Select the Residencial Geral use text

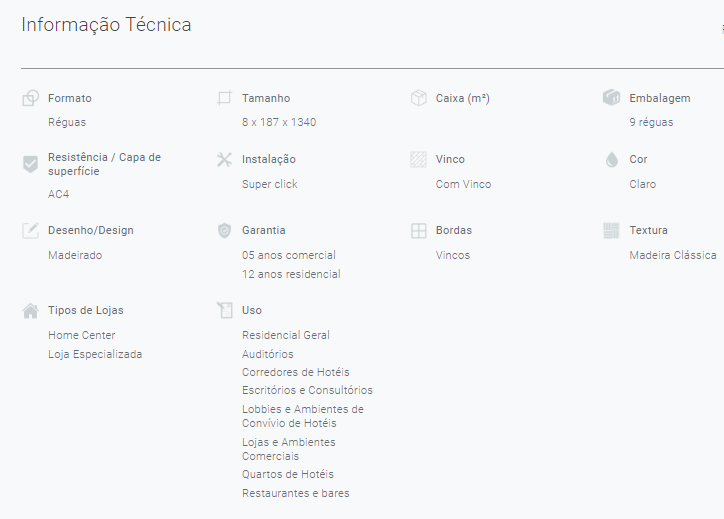coord(286,335)
